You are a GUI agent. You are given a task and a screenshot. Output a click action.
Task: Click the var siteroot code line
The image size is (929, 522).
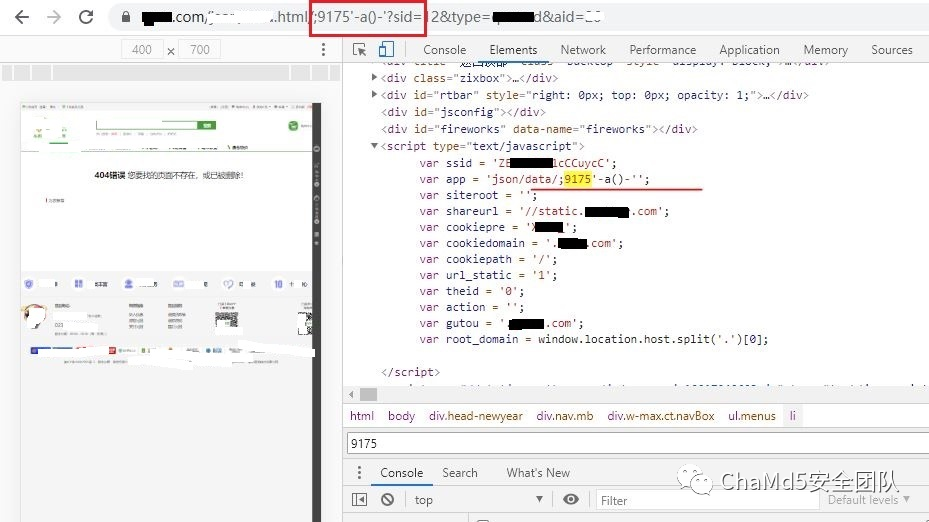pyautogui.click(x=478, y=195)
